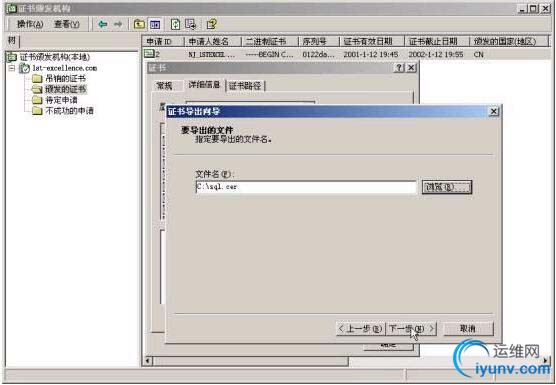The image size is (556, 385).
Task: Click the Up one level folder icon
Action: coord(139,24)
